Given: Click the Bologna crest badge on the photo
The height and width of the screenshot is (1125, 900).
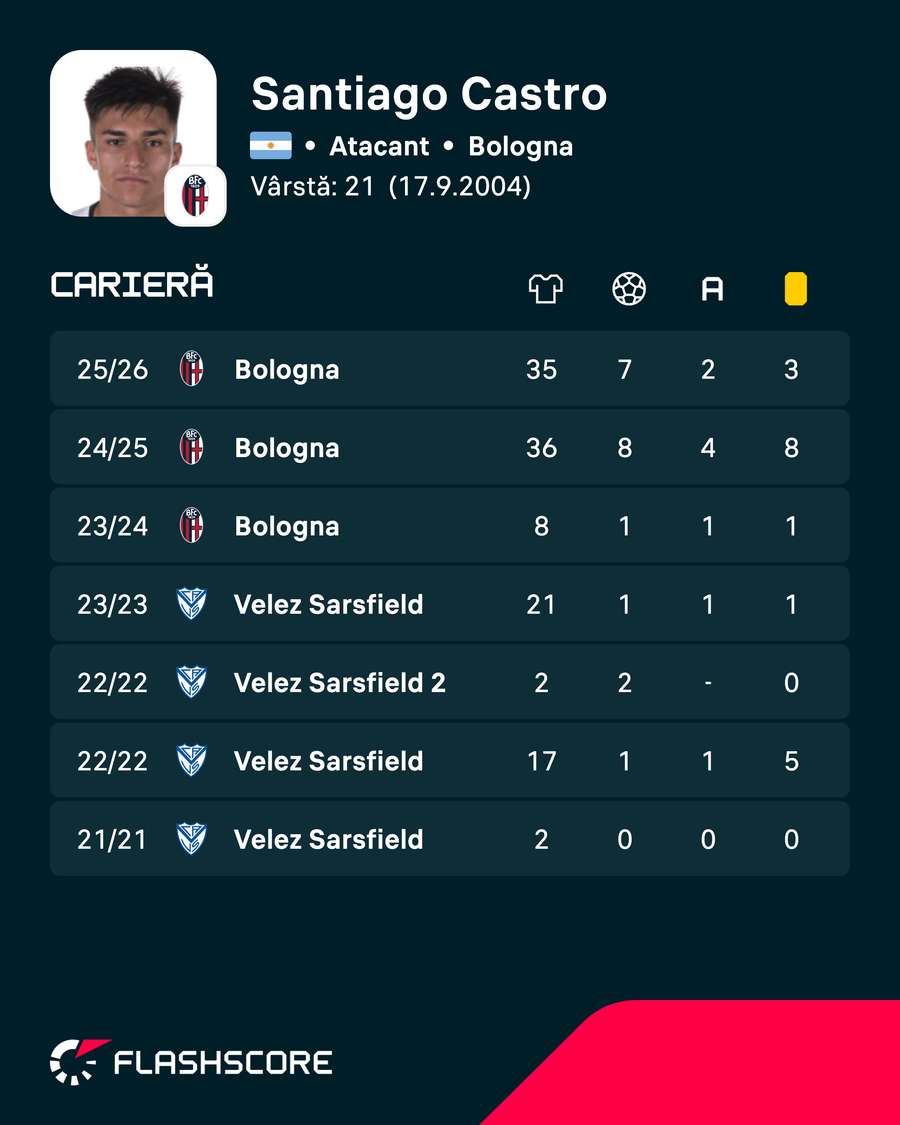Looking at the screenshot, I should (195, 195).
